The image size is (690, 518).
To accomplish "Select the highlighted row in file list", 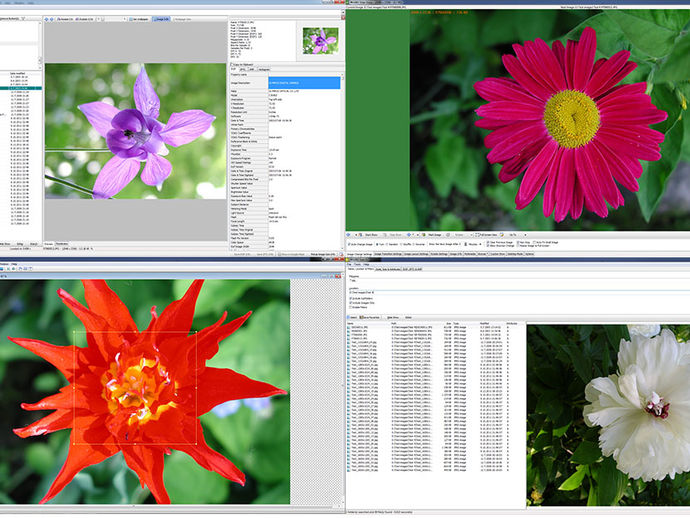I will click(x=21, y=88).
